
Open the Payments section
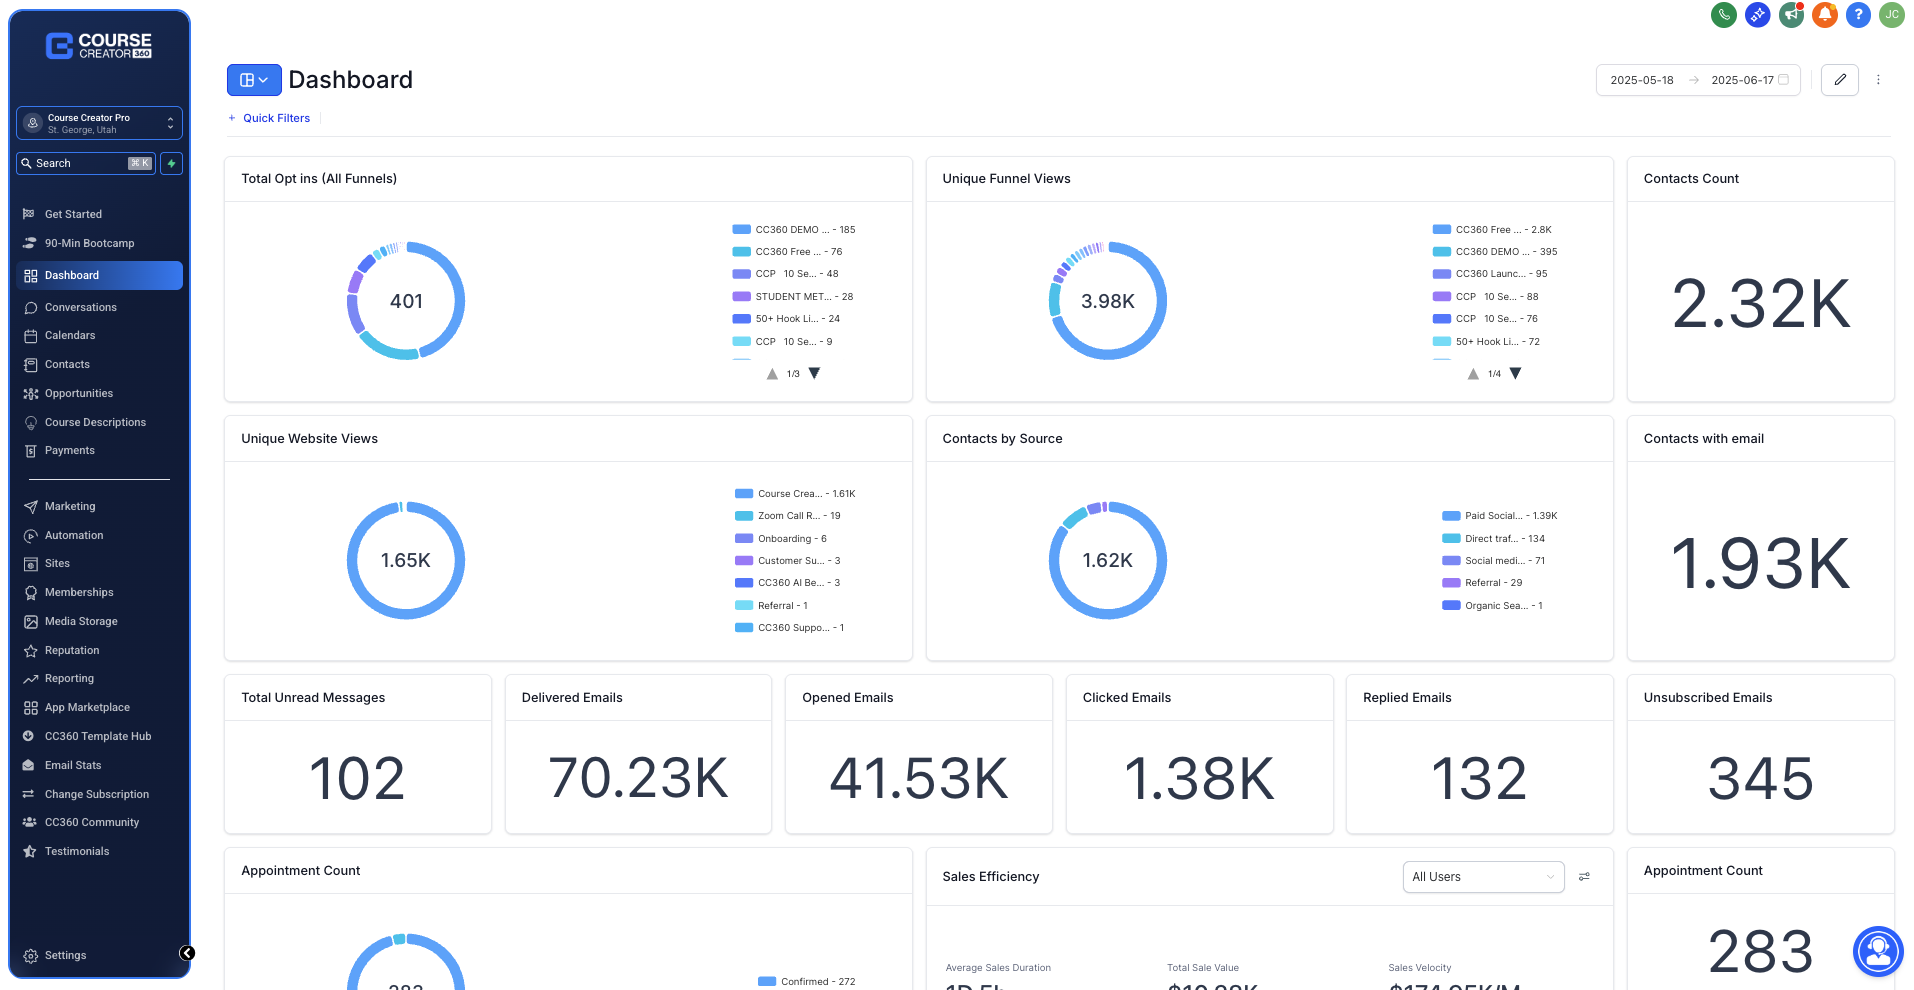click(69, 450)
